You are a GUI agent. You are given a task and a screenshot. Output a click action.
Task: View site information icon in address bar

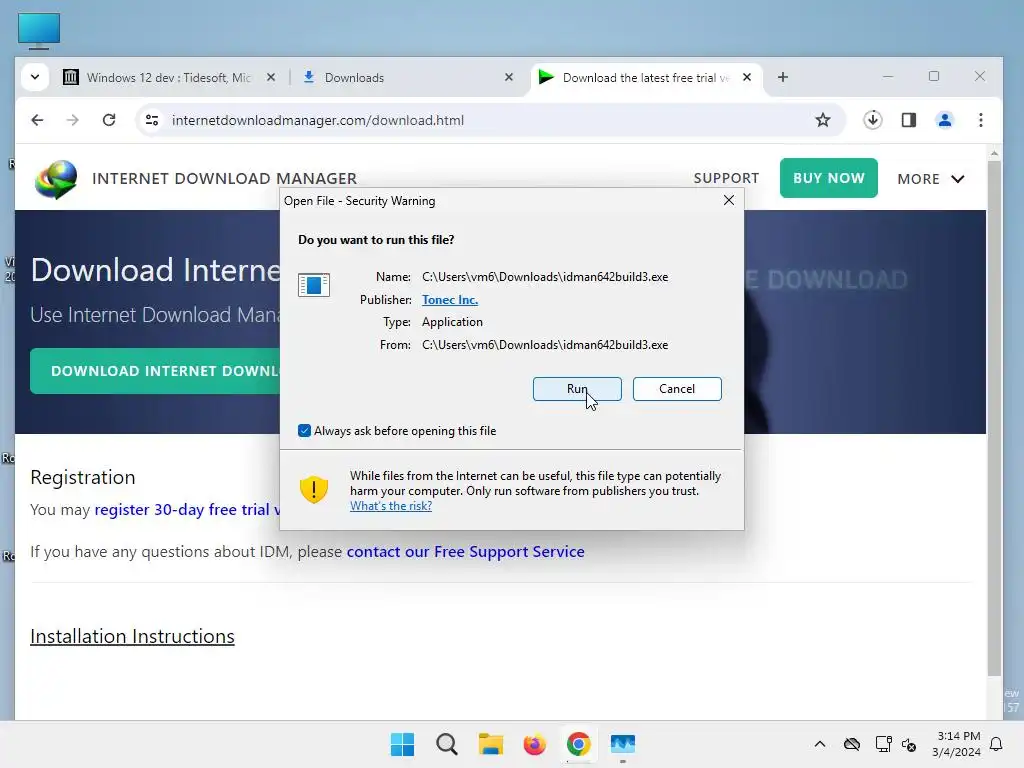point(152,120)
